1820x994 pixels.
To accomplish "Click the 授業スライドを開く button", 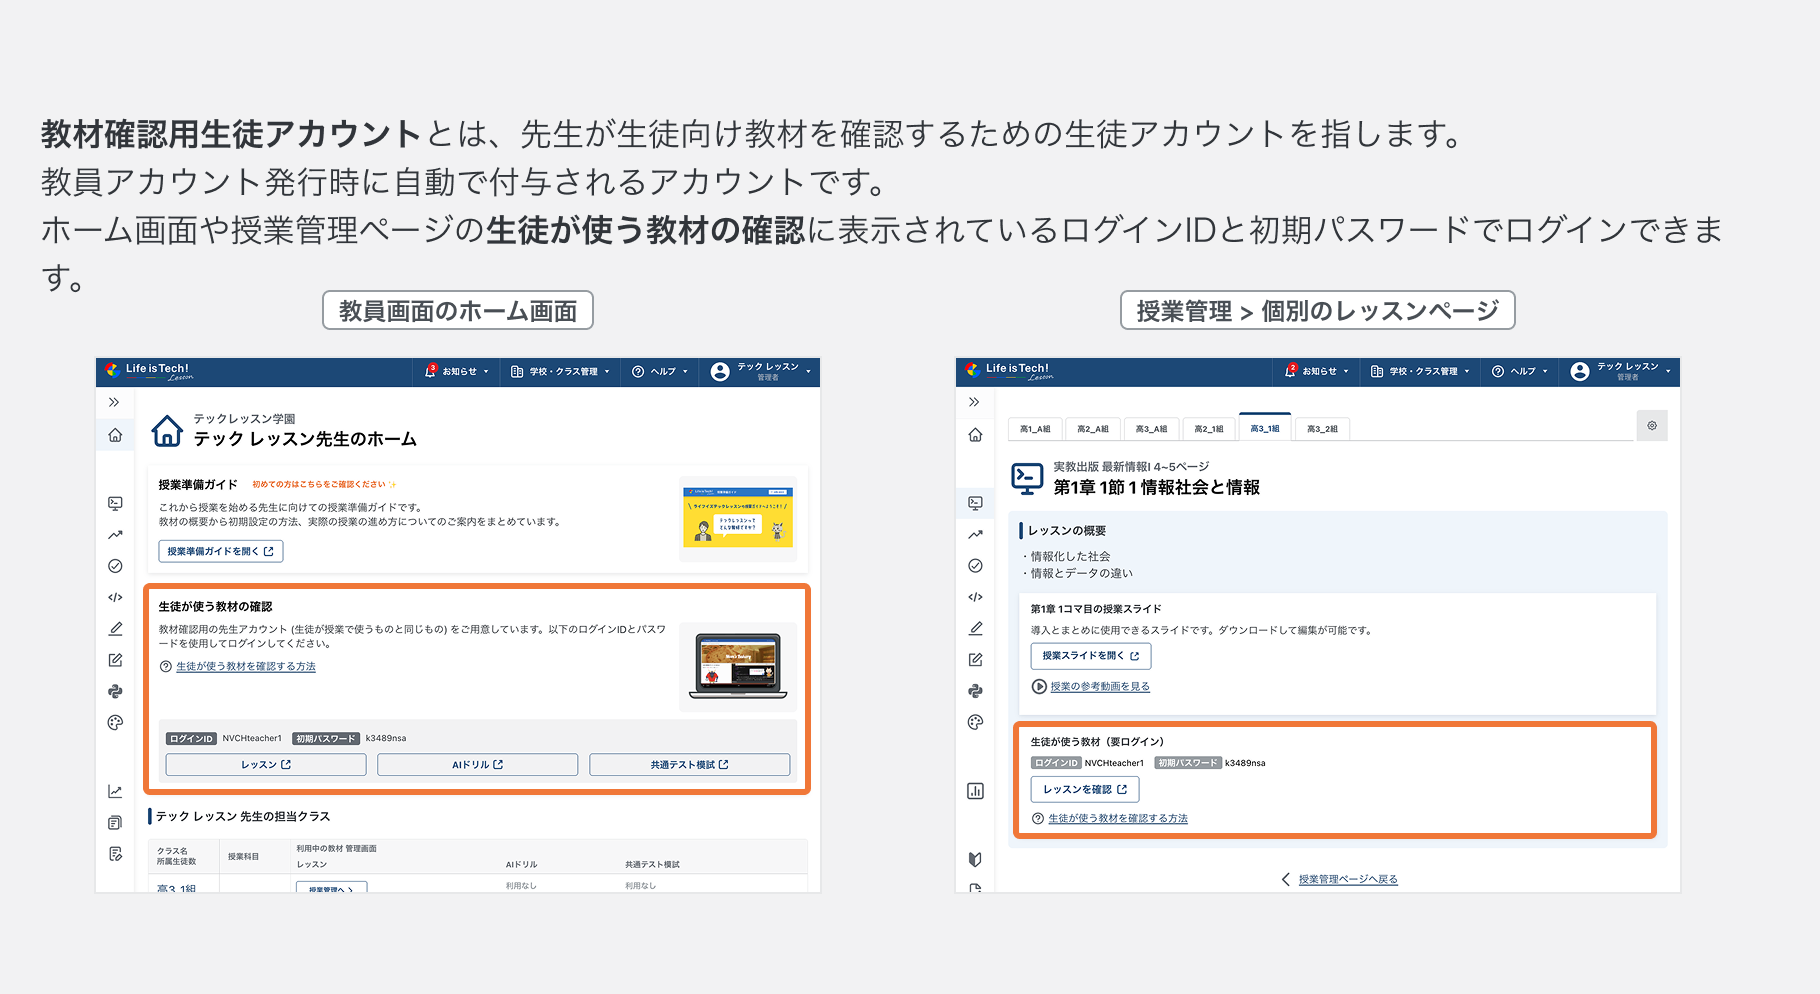I will tap(1091, 656).
